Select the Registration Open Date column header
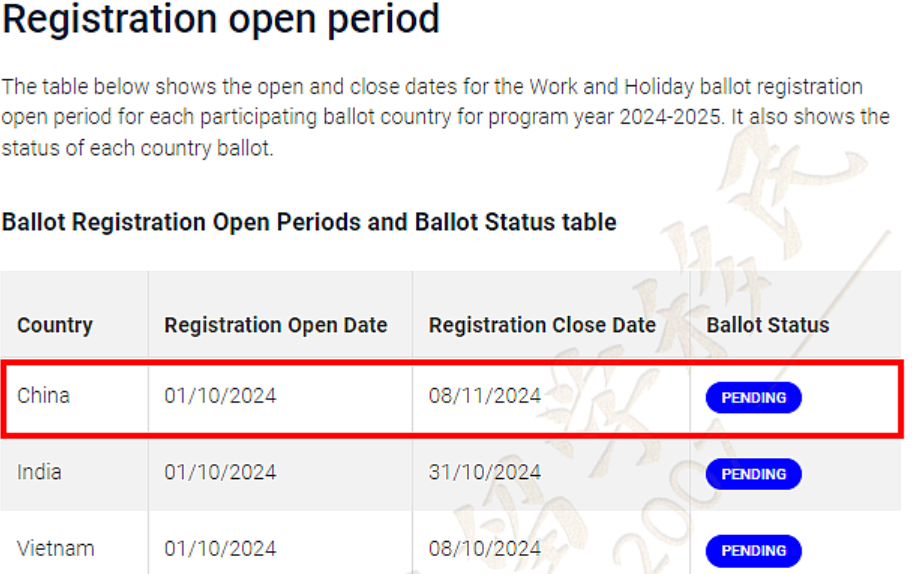This screenshot has height=574, width=912. (276, 325)
